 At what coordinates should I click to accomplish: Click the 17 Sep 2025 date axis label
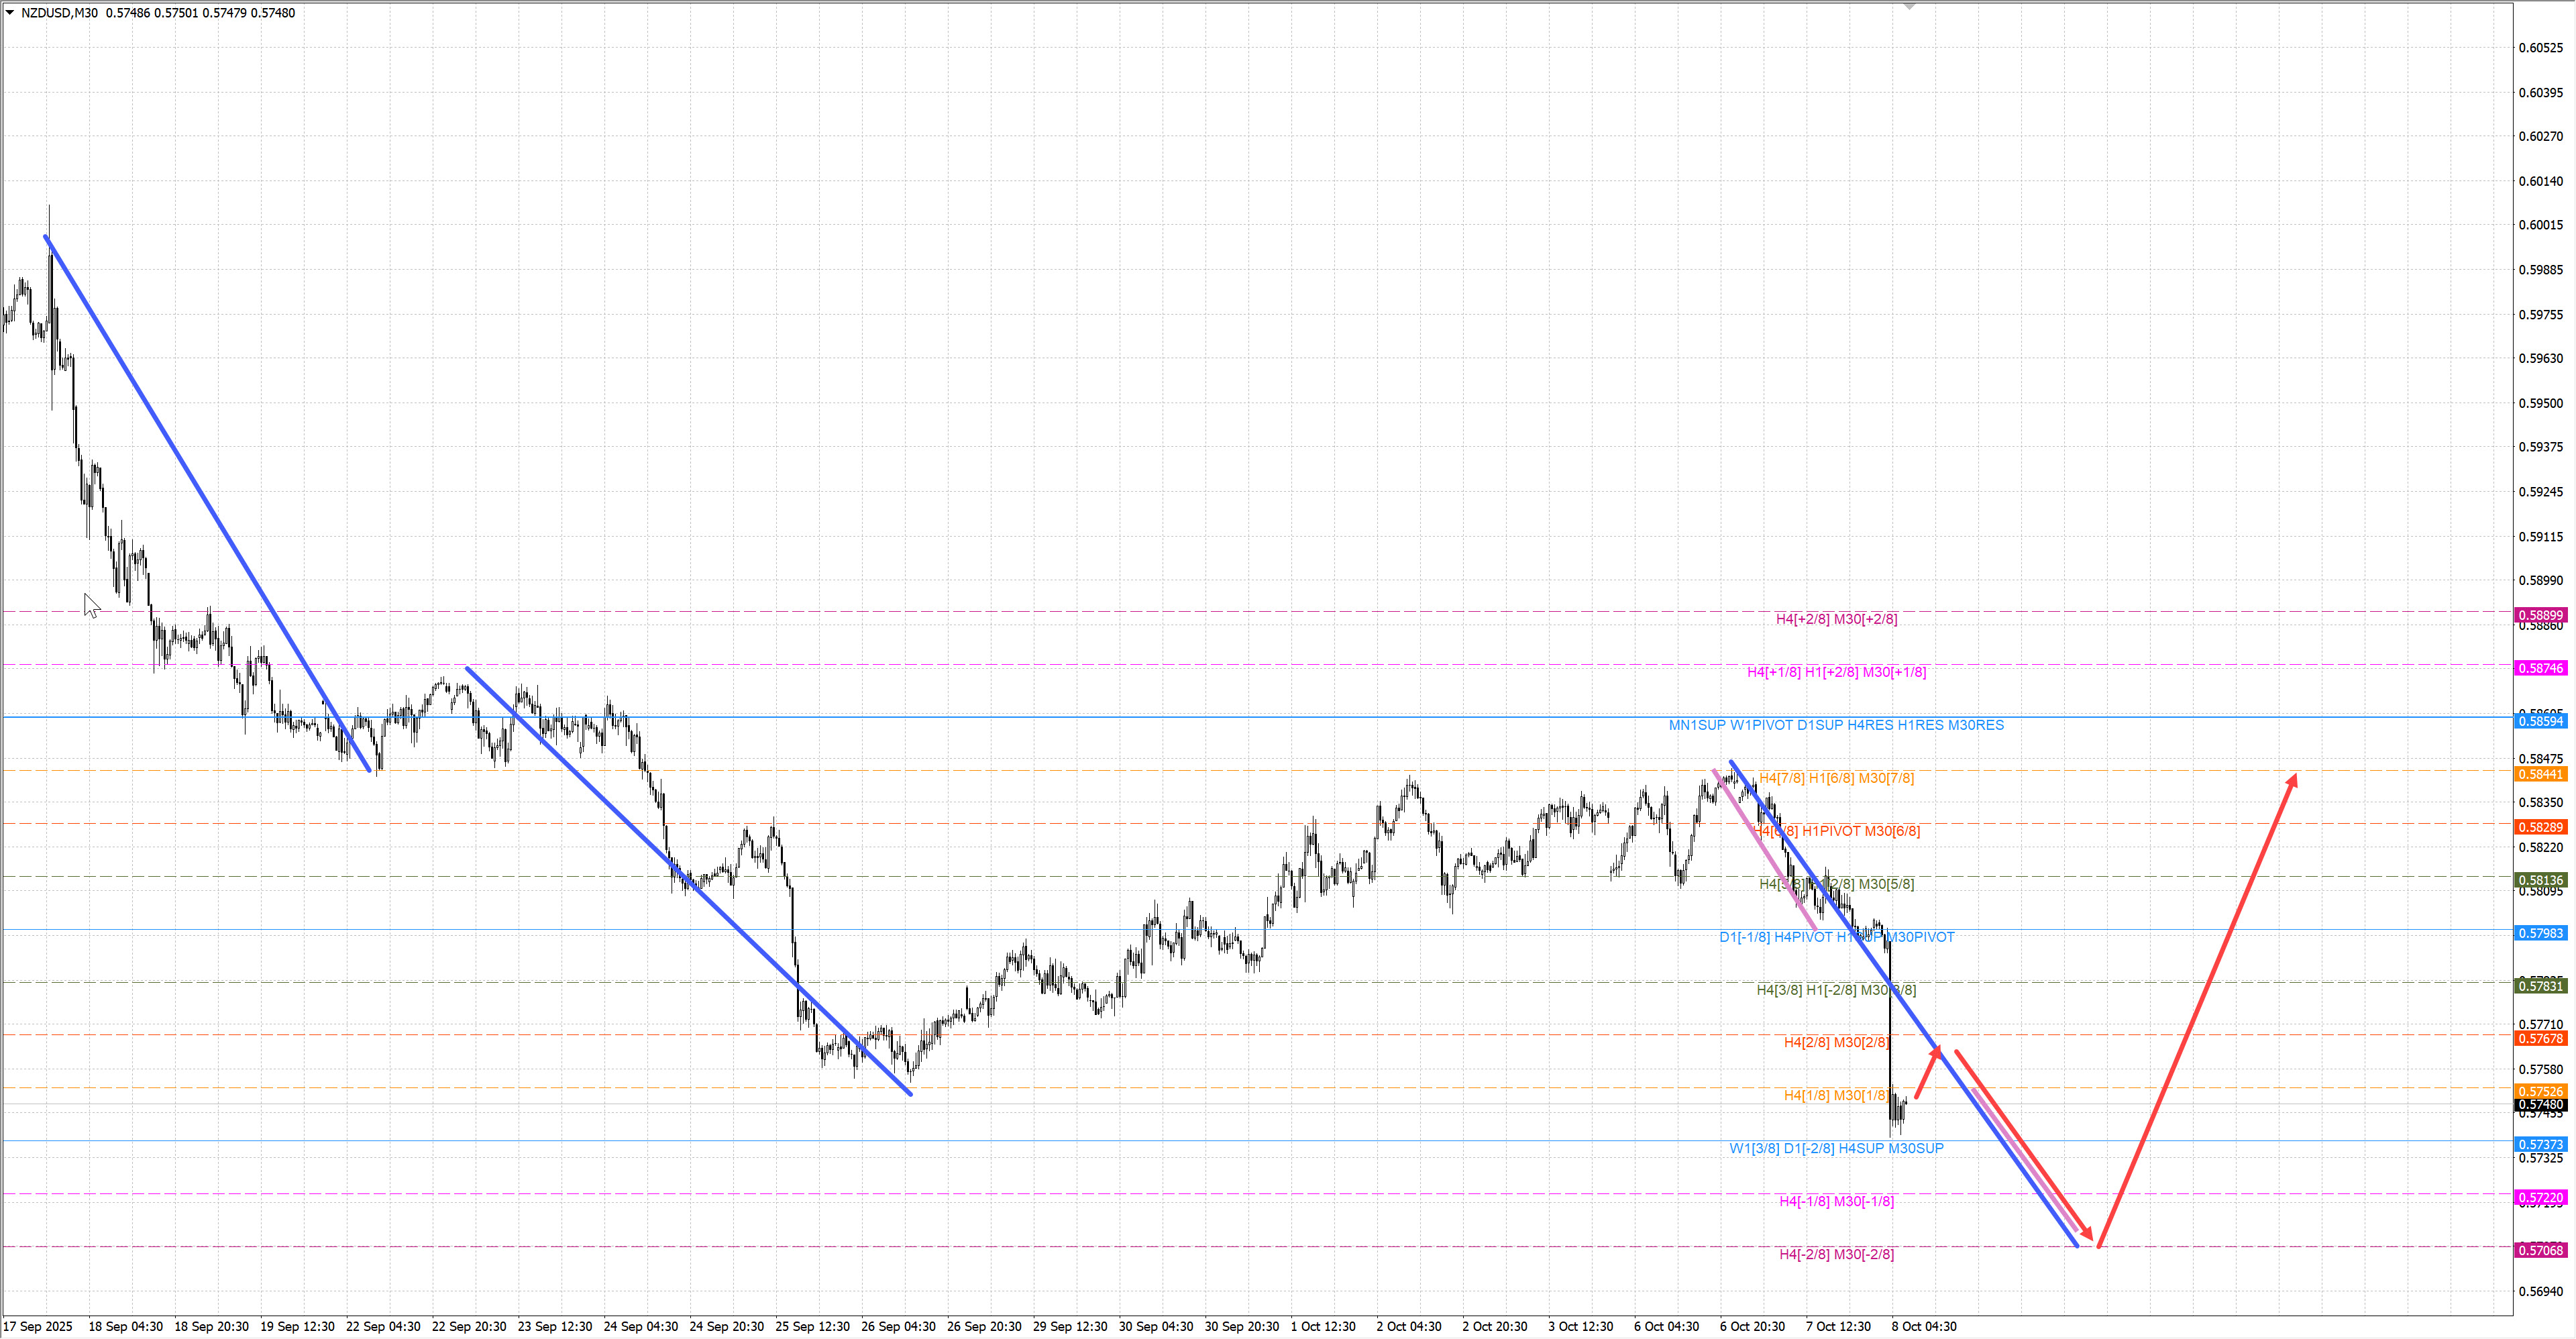tap(38, 1326)
